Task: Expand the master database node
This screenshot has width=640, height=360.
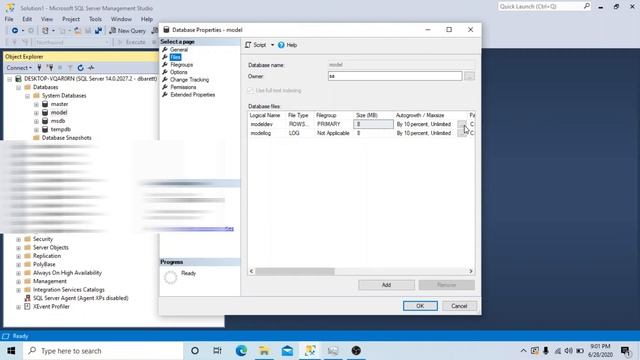Action: coord(36,104)
